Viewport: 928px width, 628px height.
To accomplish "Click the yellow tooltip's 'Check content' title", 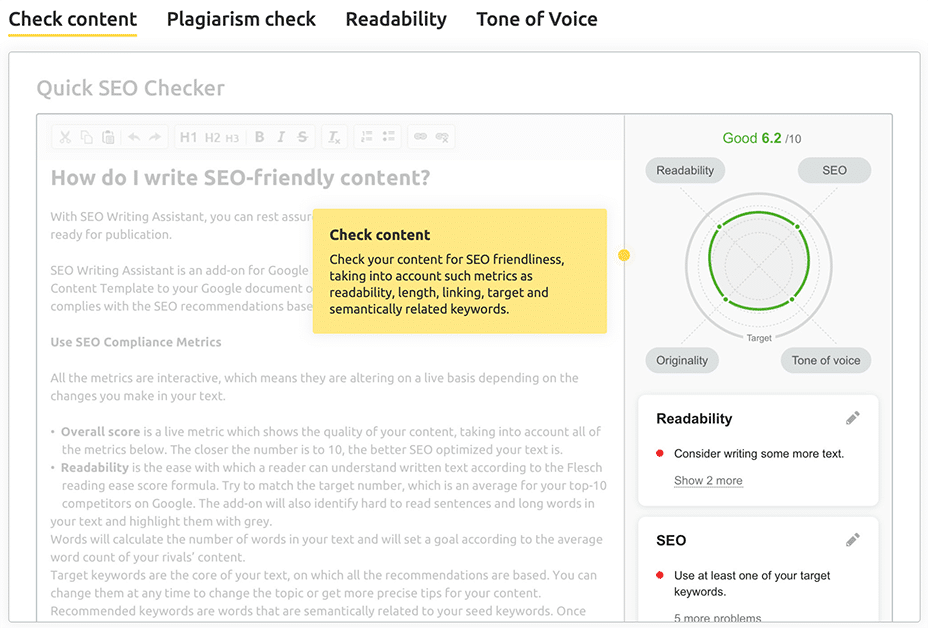I will 380,235.
